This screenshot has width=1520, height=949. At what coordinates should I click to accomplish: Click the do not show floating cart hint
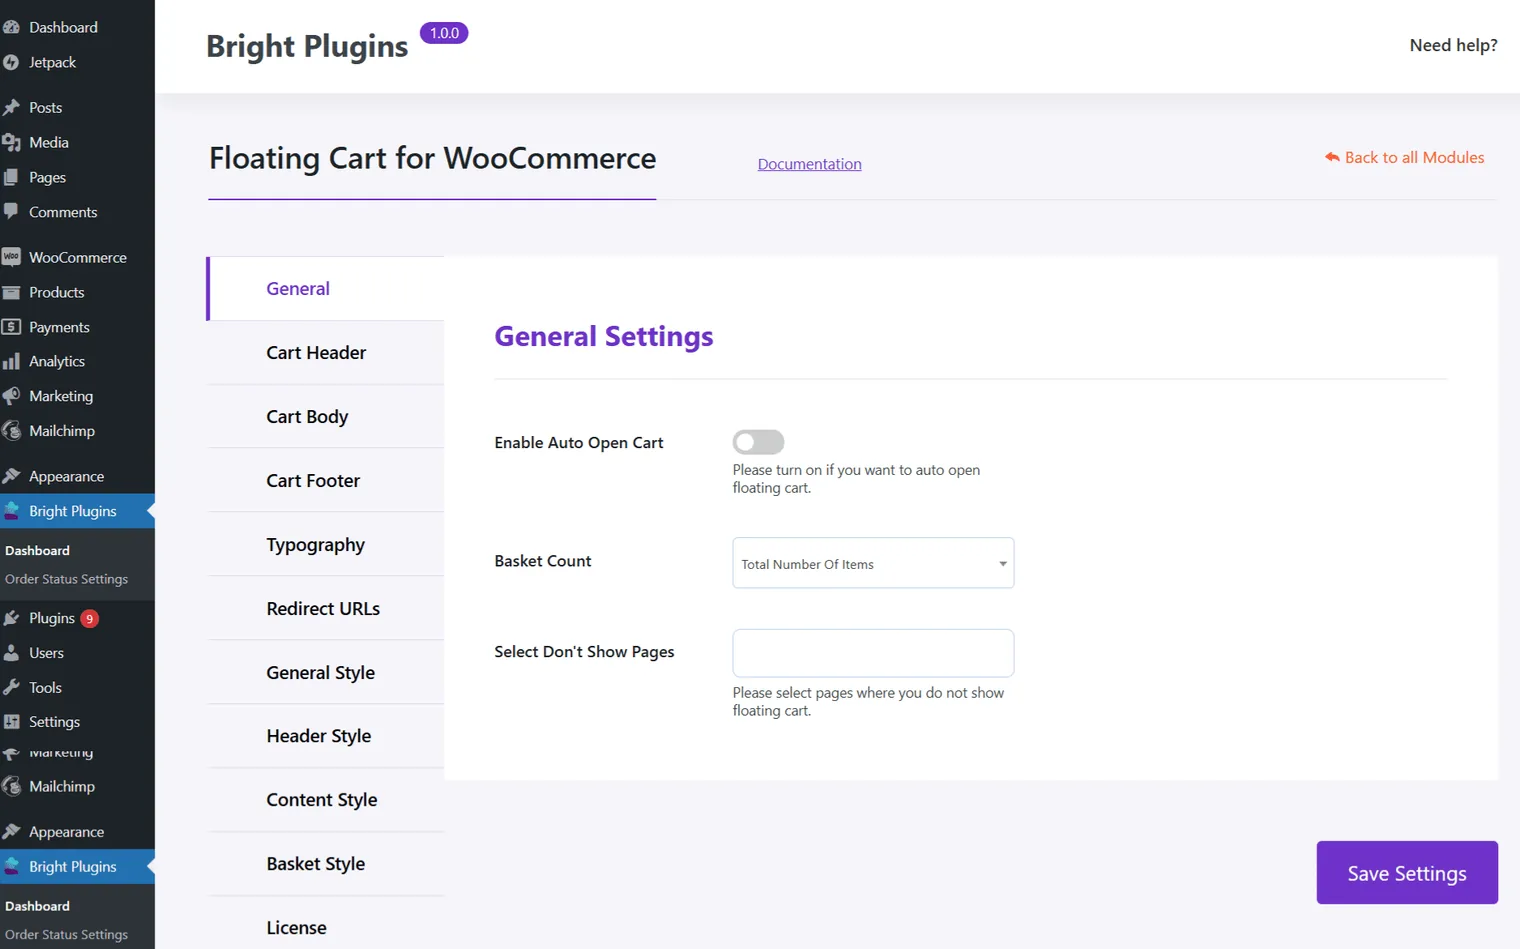[x=868, y=702]
